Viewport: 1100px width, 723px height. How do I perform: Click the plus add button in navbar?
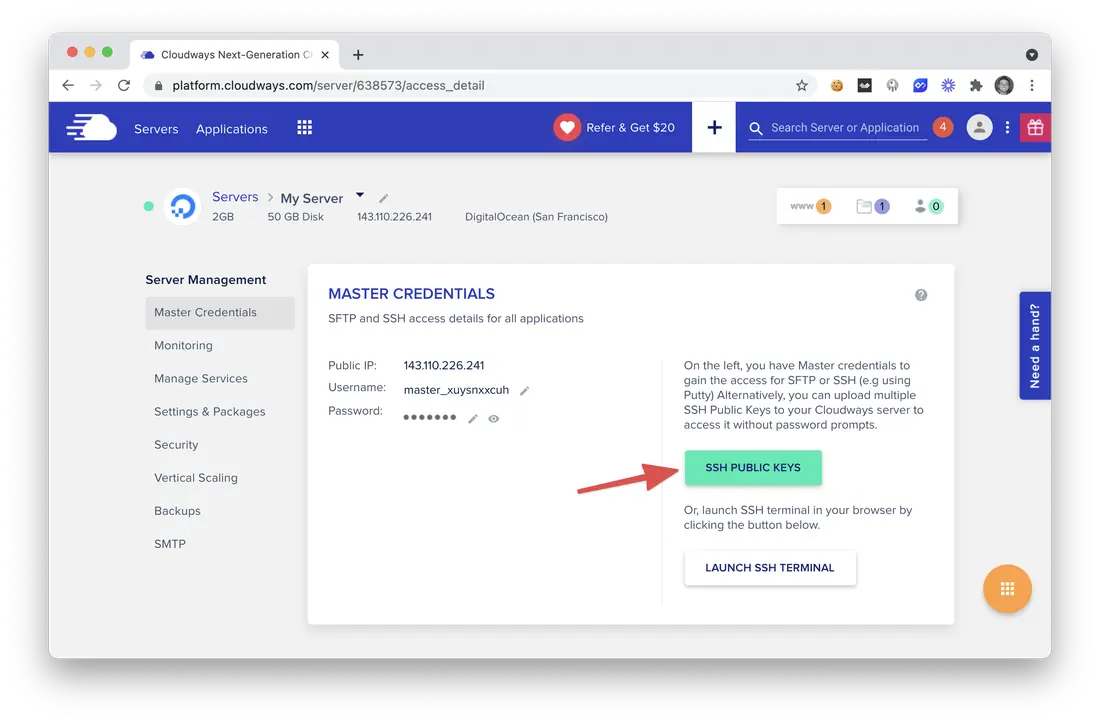[714, 128]
